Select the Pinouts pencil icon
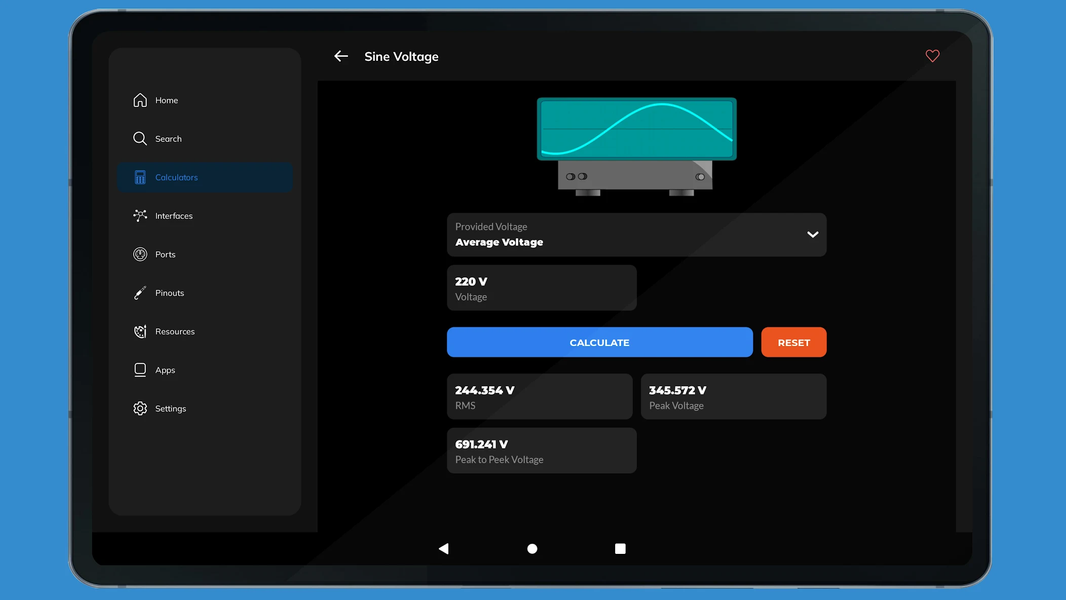Viewport: 1066px width, 600px height. (x=140, y=292)
